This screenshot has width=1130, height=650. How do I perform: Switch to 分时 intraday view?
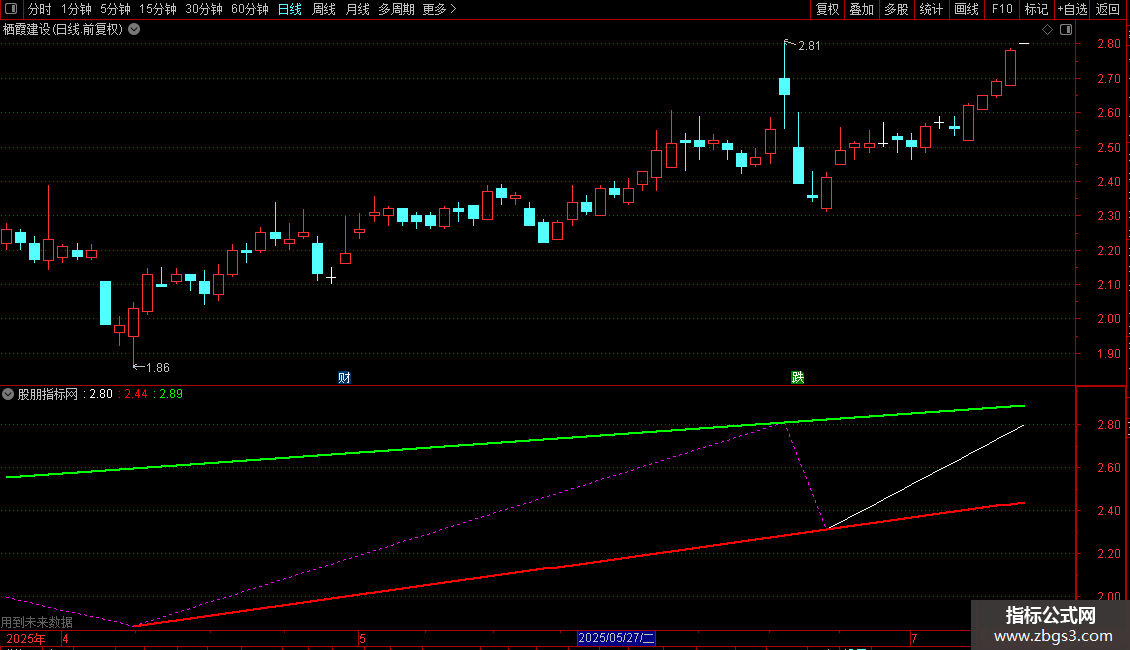40,9
